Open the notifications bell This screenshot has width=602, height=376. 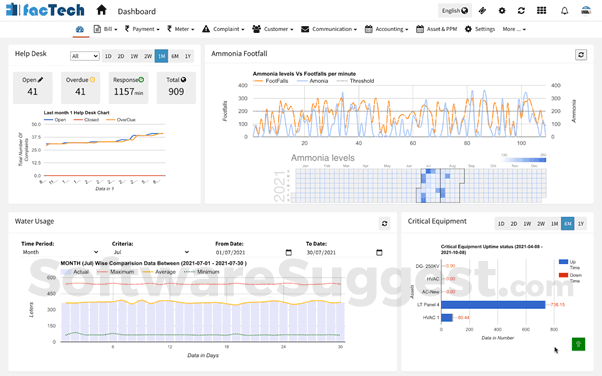[x=564, y=11]
